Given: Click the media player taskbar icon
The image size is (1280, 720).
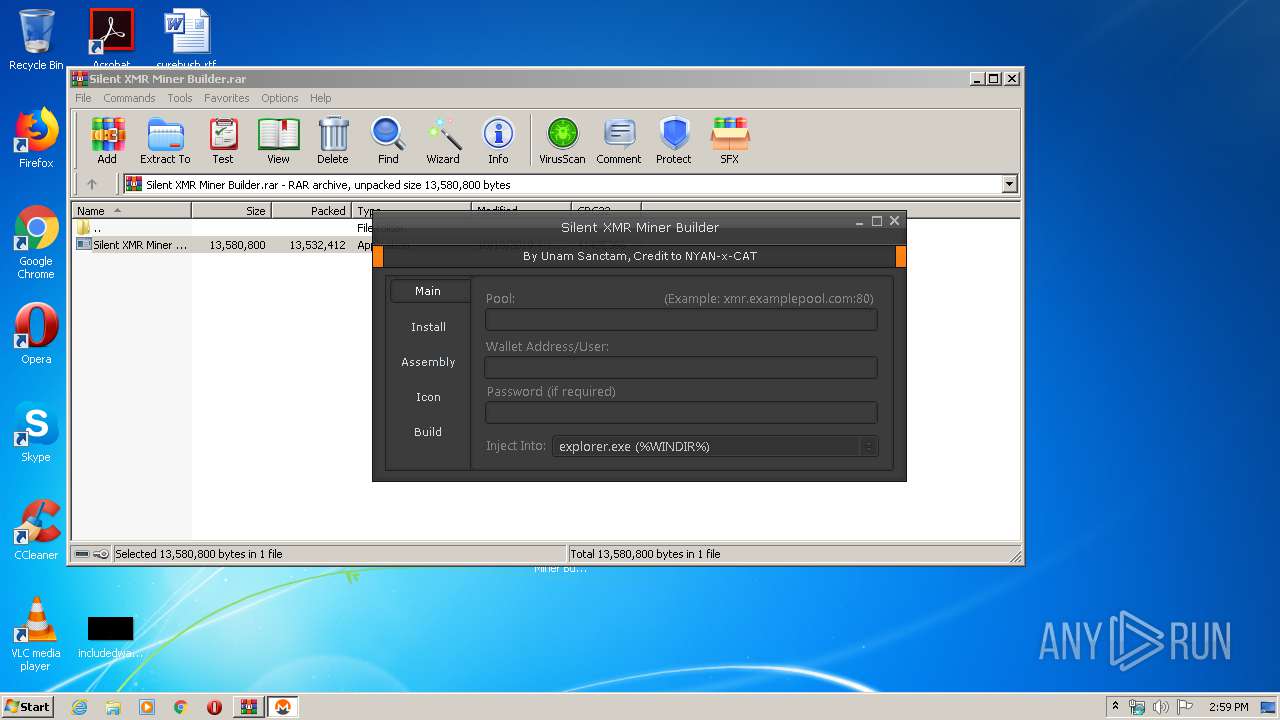Looking at the screenshot, I should point(147,707).
